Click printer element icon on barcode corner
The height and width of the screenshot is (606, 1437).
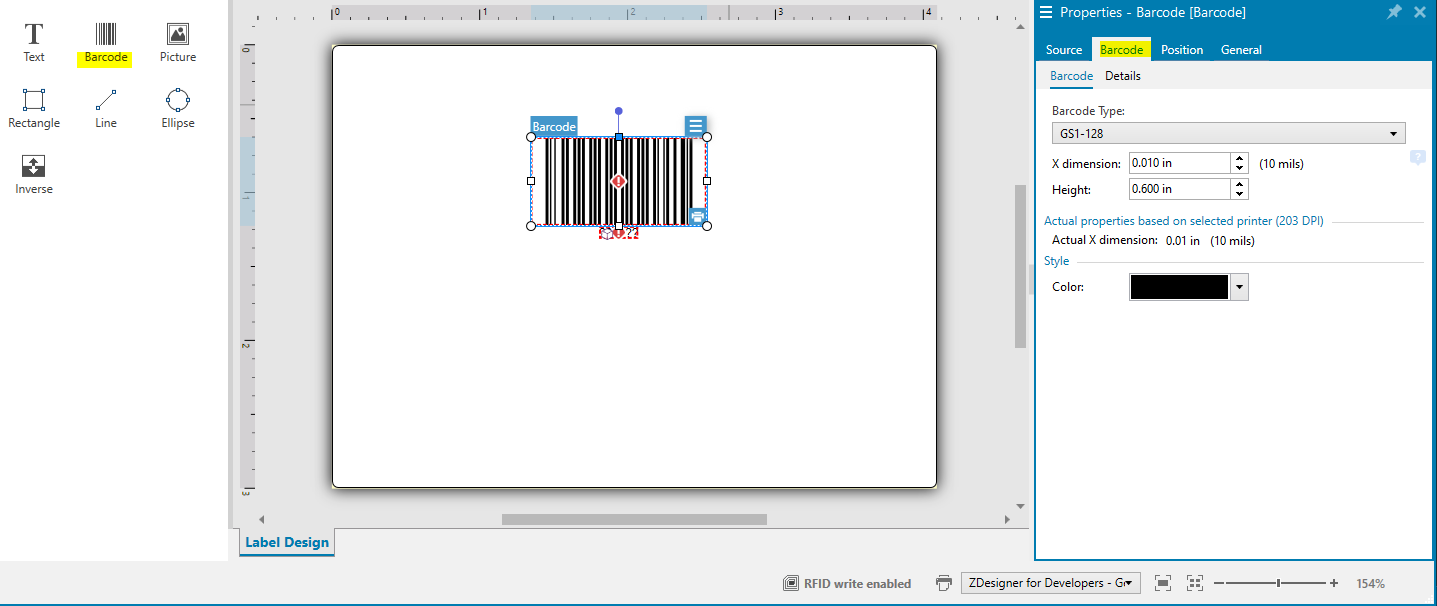698,216
